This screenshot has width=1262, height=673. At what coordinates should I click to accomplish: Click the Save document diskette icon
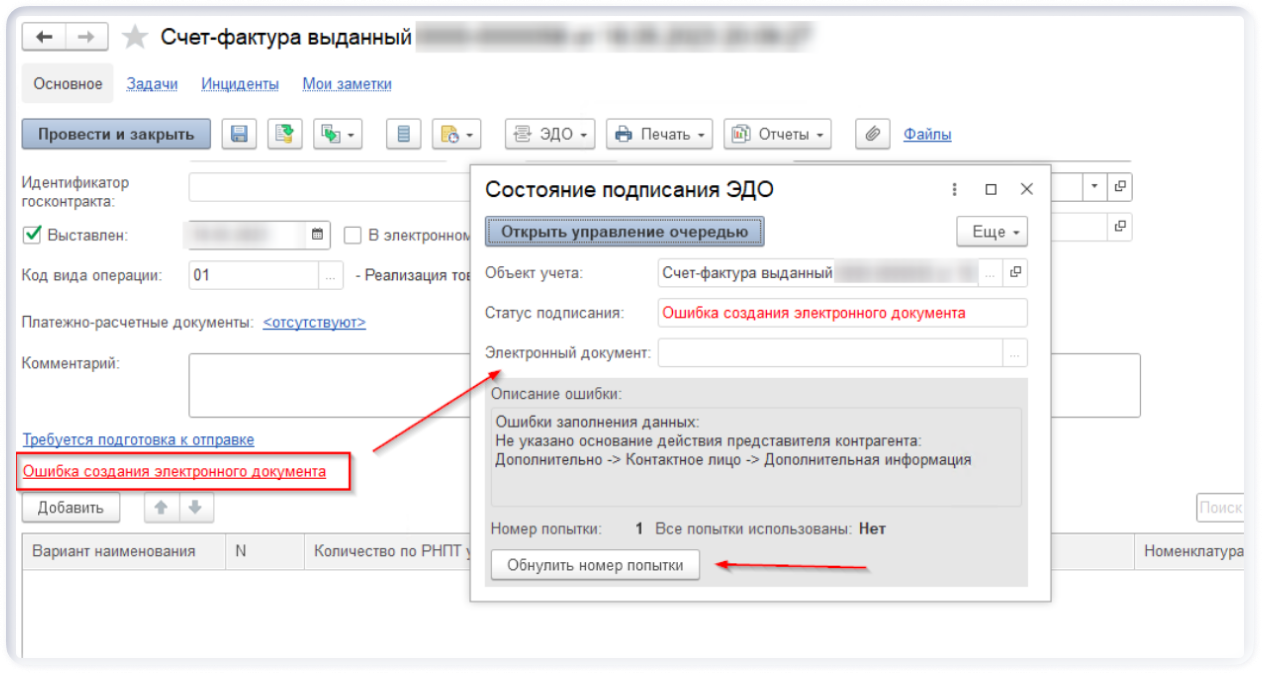[x=240, y=134]
